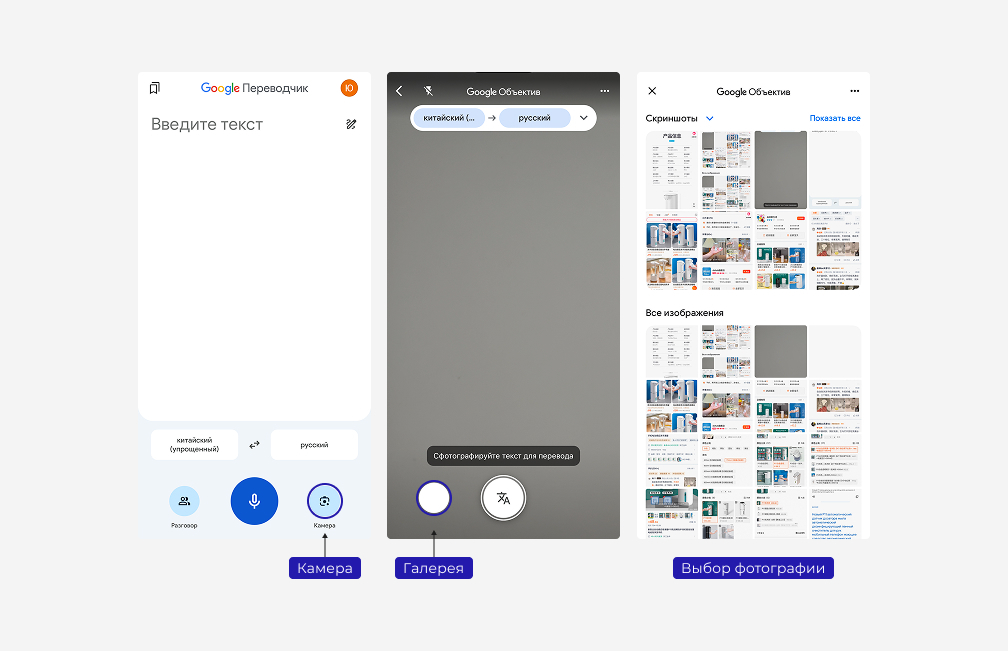Open three-dot menu on gallery screen
Viewport: 1008px width, 651px height.
[854, 91]
